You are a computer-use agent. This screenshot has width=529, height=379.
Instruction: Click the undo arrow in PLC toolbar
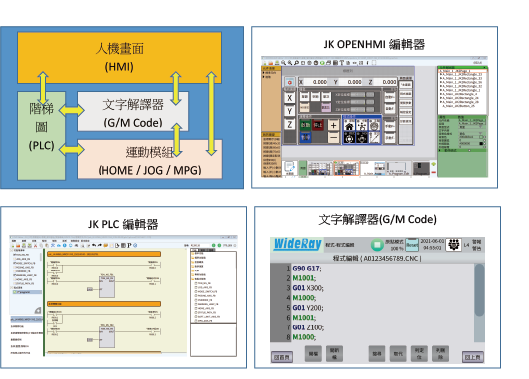(94, 245)
